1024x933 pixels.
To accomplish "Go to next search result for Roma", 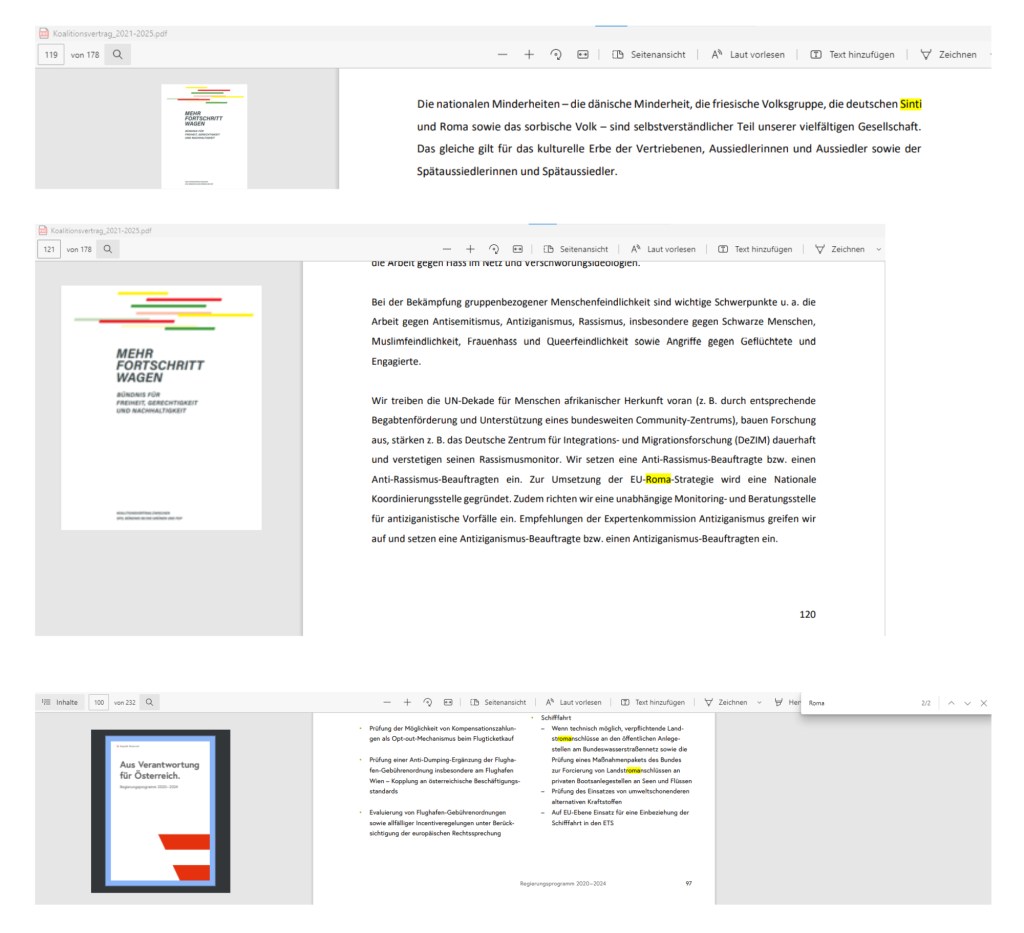I will [x=967, y=703].
